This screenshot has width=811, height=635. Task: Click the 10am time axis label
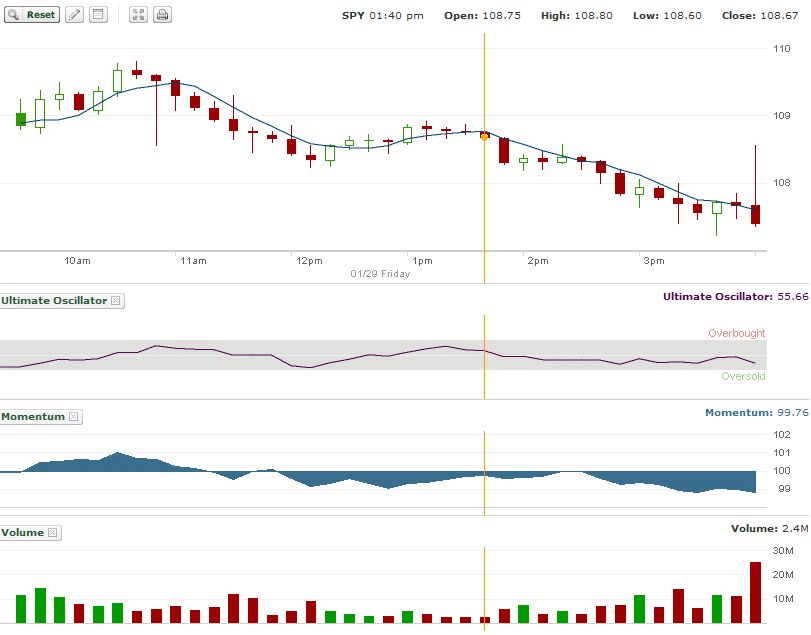[x=77, y=261]
